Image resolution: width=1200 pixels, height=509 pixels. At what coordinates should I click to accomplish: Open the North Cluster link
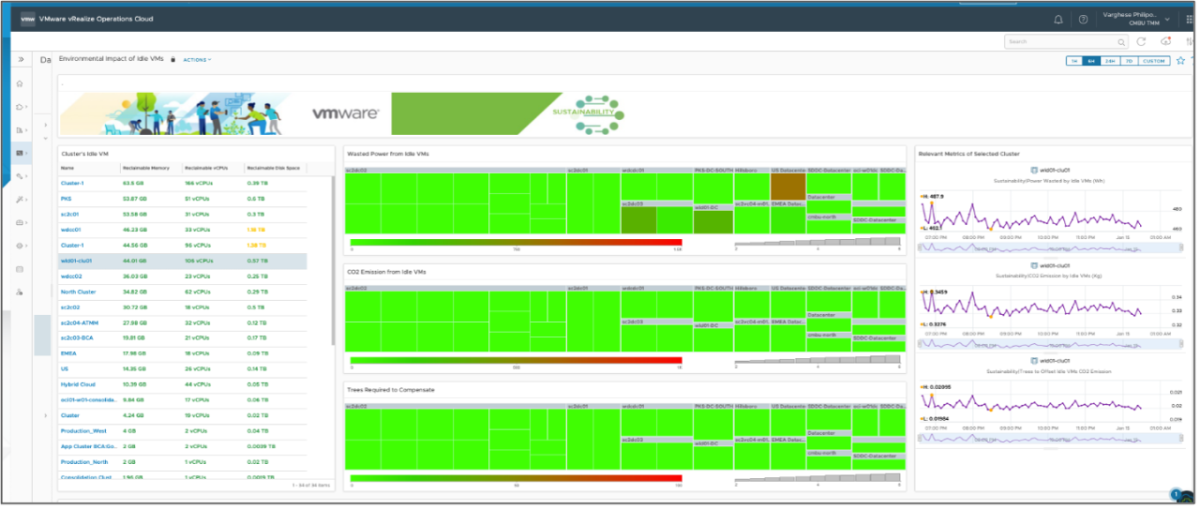(x=77, y=291)
